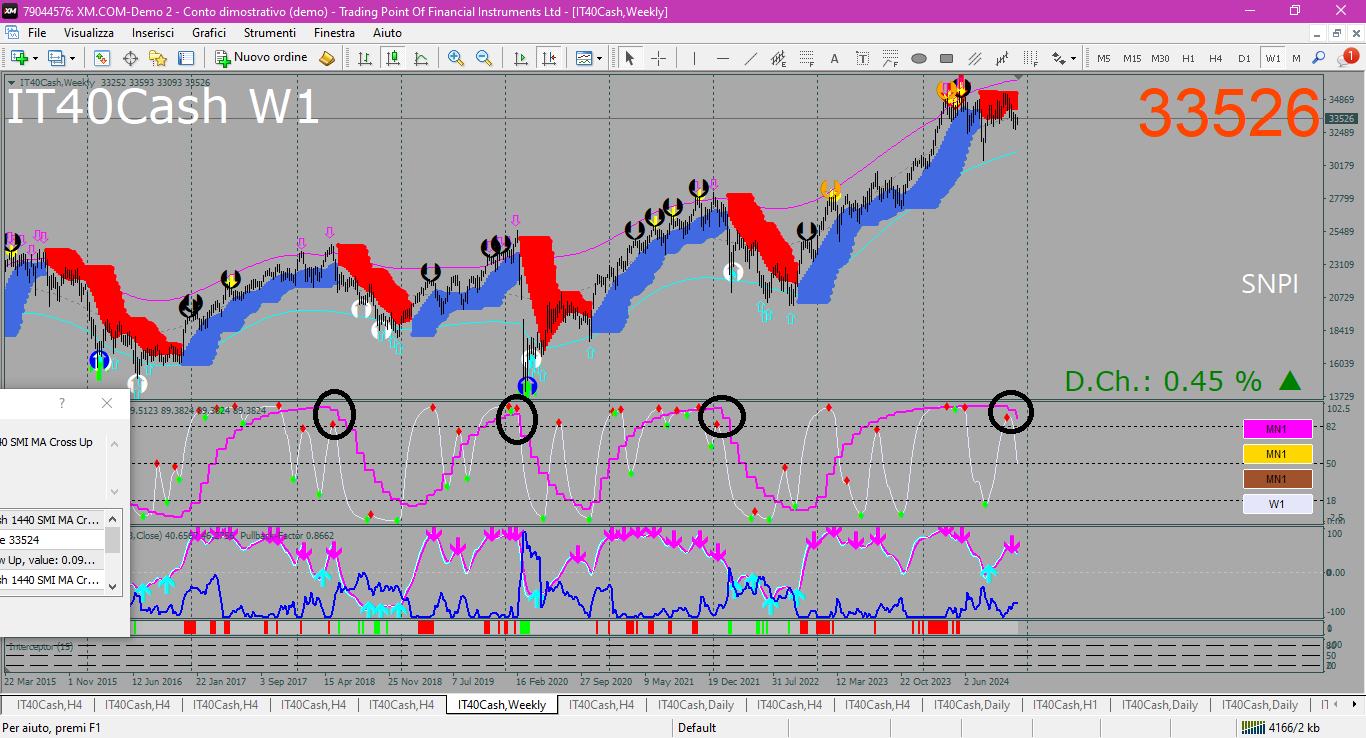Switch chart to line chart mode
The height and width of the screenshot is (738, 1366).
[421, 58]
